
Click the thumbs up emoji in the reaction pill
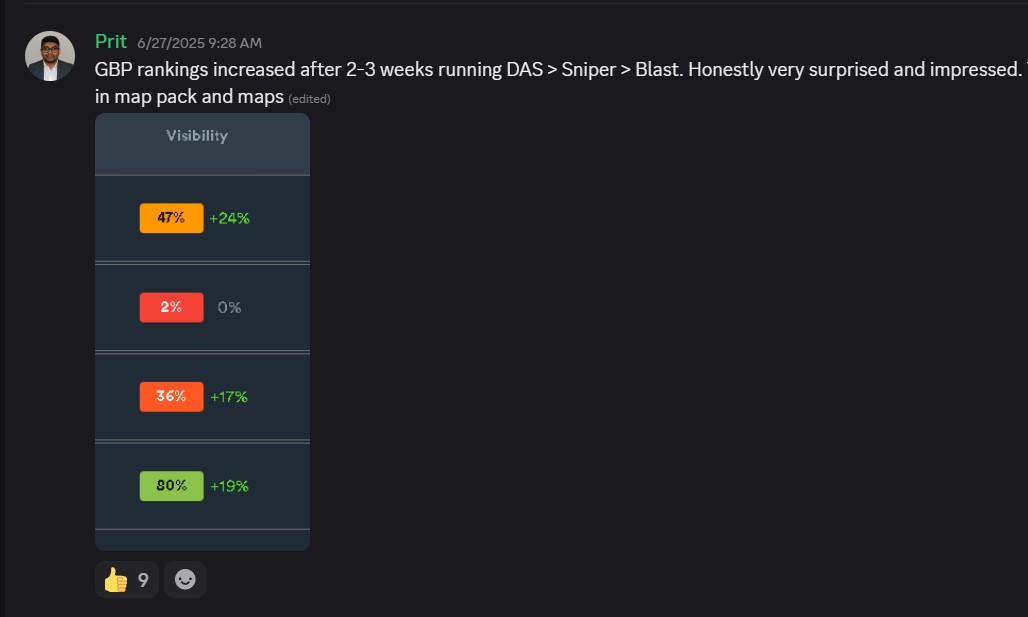pyautogui.click(x=116, y=579)
